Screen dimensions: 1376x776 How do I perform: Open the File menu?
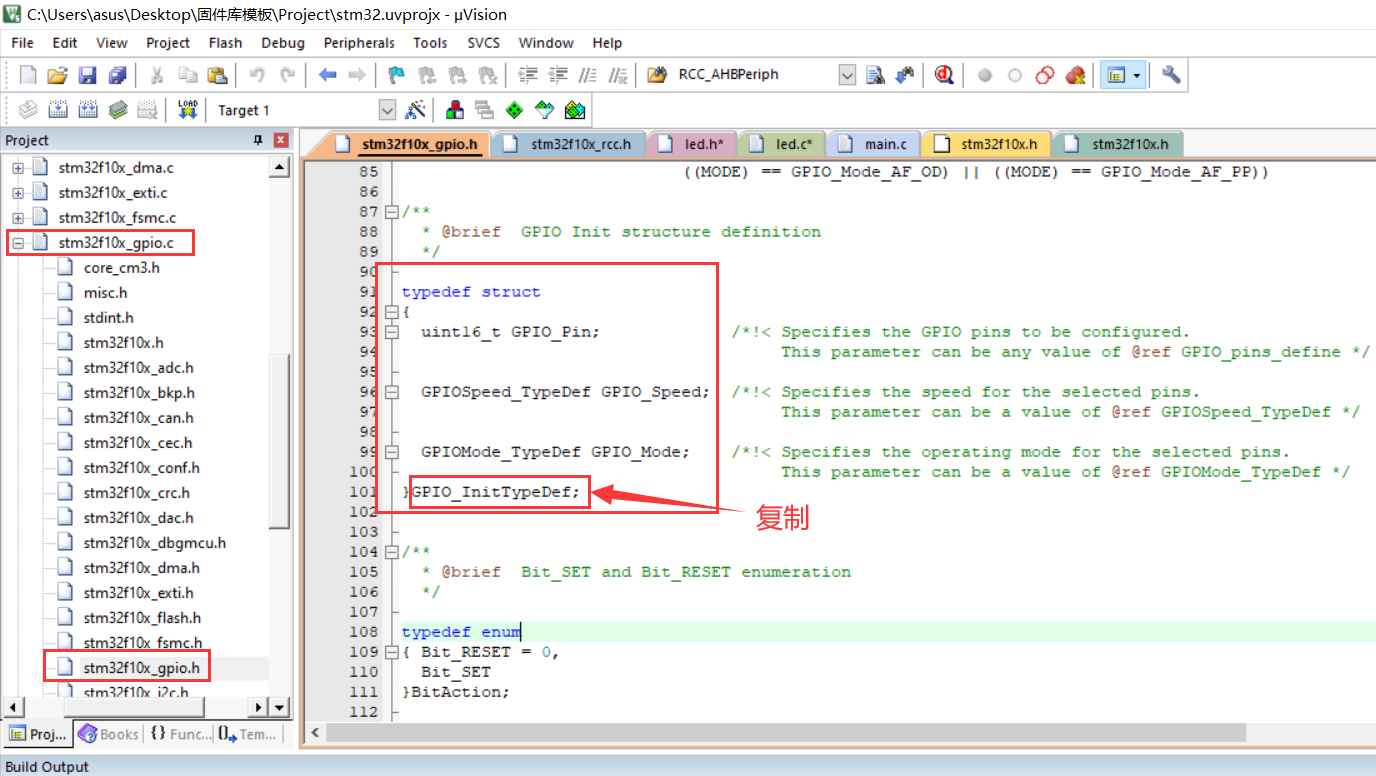click(x=22, y=43)
